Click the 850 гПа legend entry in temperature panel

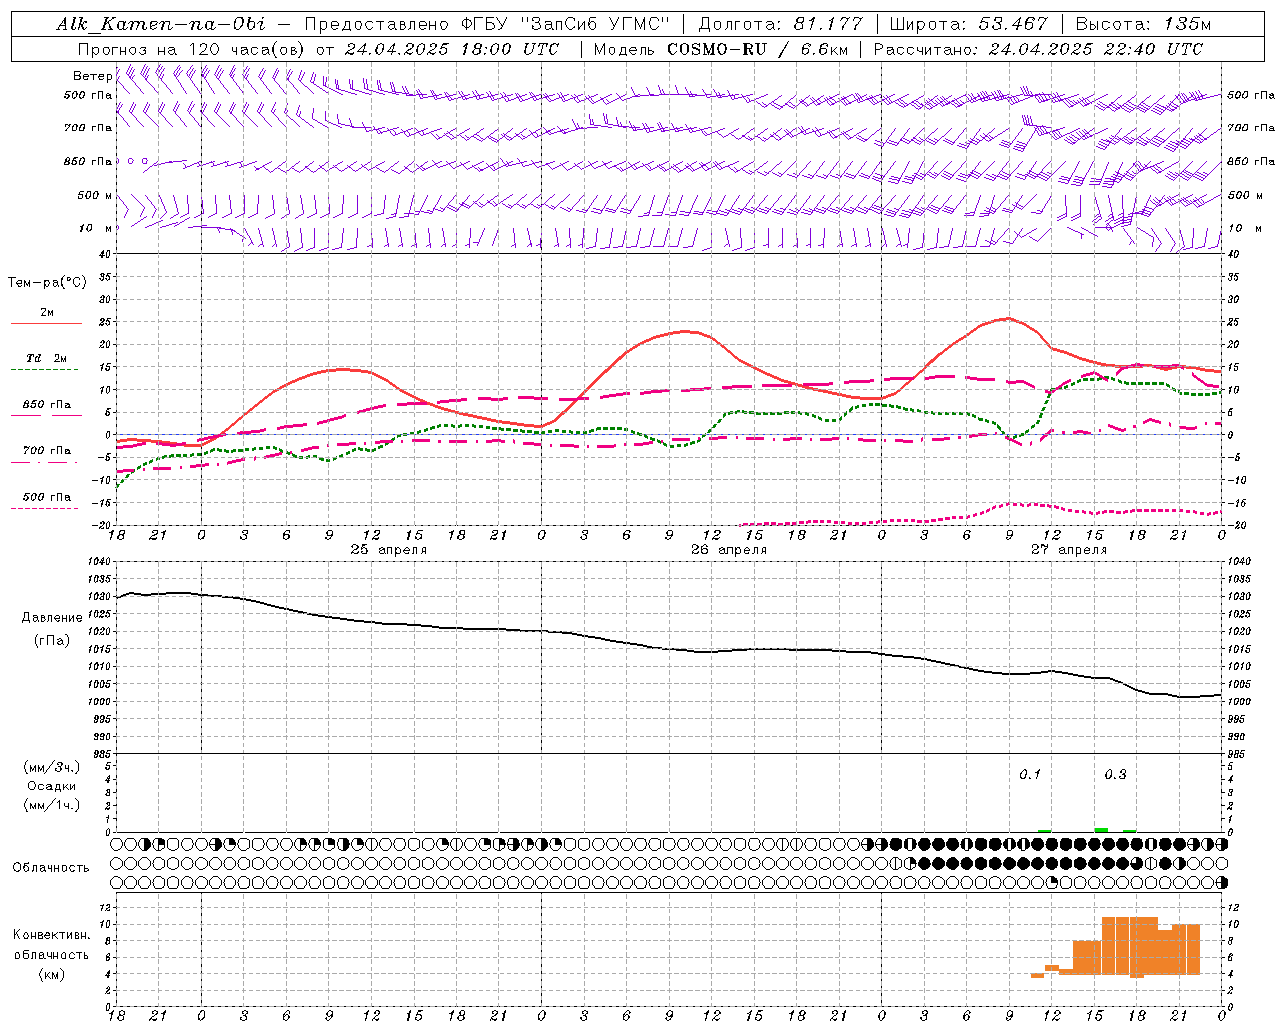[x=46, y=405]
